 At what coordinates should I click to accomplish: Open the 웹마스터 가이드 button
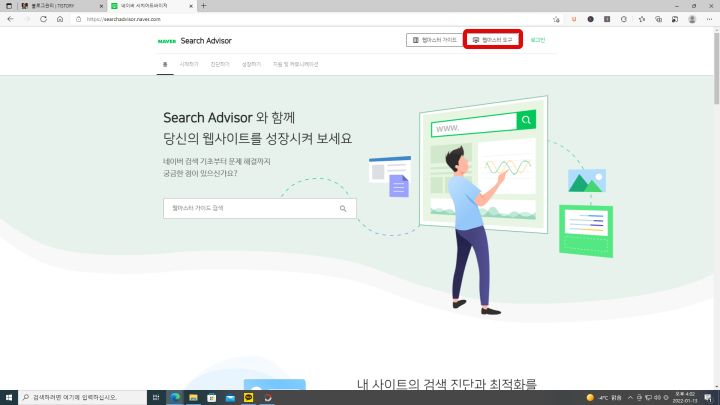click(x=434, y=40)
